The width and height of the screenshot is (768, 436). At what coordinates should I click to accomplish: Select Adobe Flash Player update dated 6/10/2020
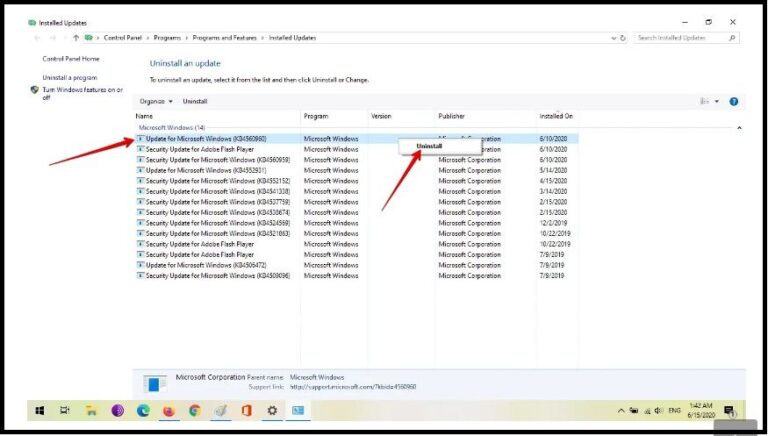tap(357, 149)
